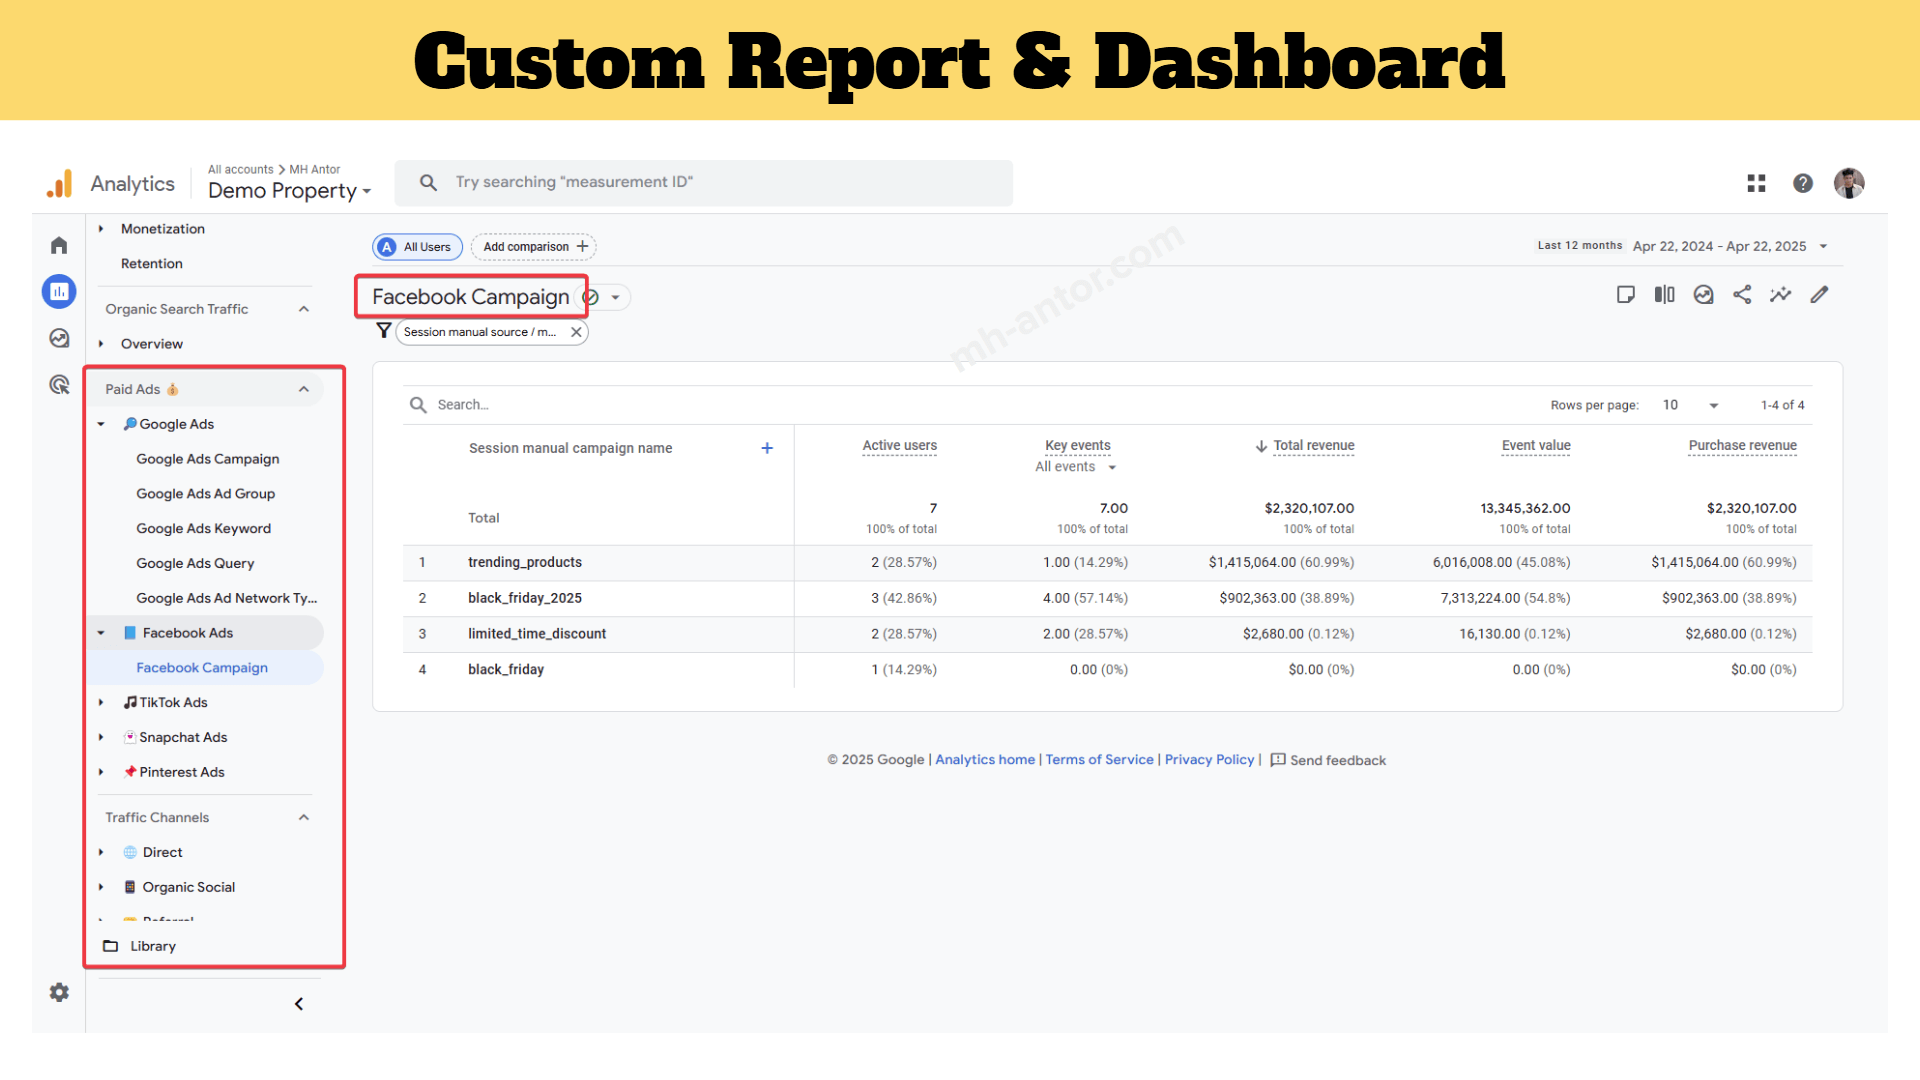The width and height of the screenshot is (1920, 1080).
Task: Open the All events key events dropdown
Action: point(1076,467)
